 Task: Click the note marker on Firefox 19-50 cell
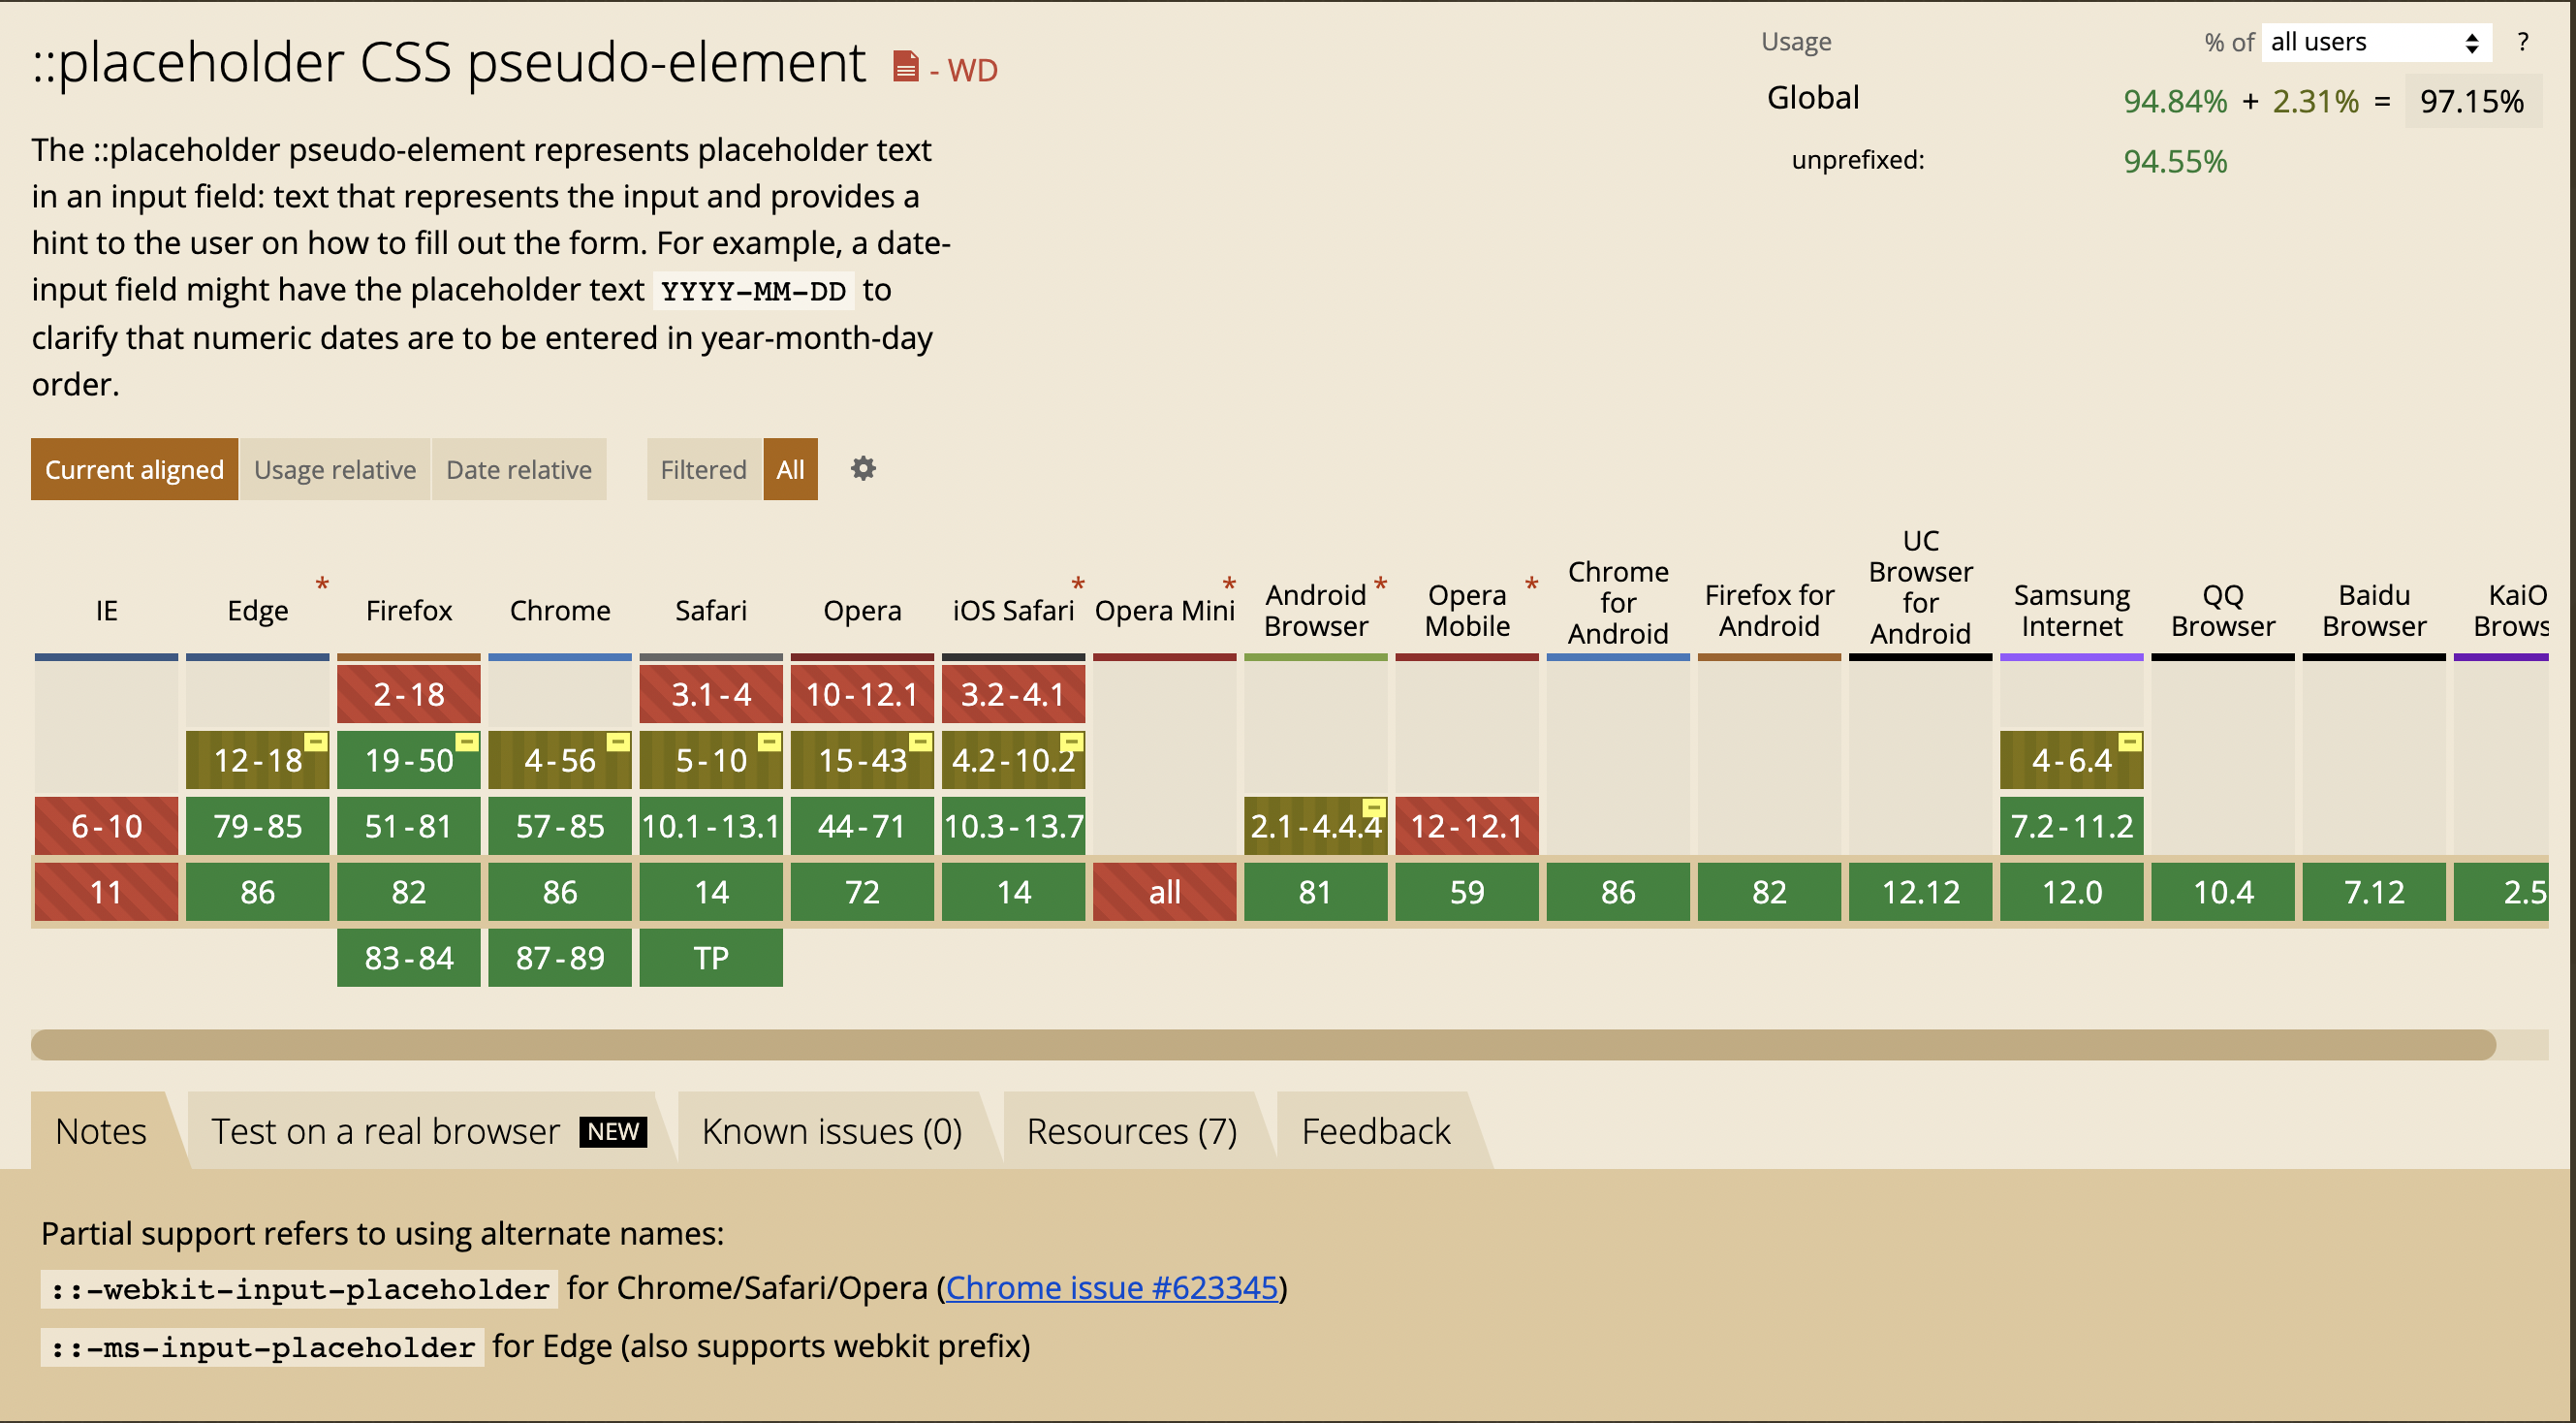[466, 742]
